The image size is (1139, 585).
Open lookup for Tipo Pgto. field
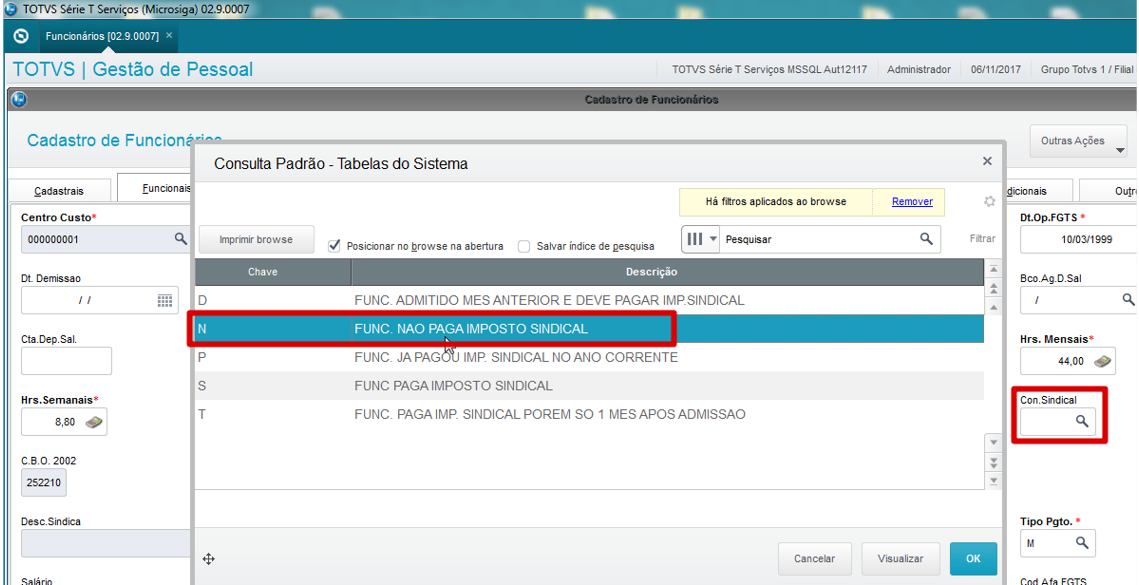point(1082,542)
